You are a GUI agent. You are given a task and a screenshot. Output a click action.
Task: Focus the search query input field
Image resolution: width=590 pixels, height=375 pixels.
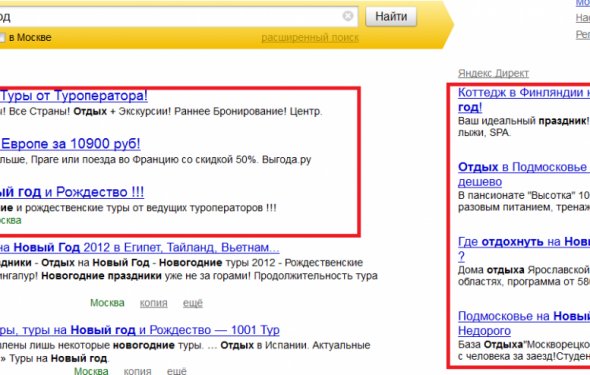(179, 17)
